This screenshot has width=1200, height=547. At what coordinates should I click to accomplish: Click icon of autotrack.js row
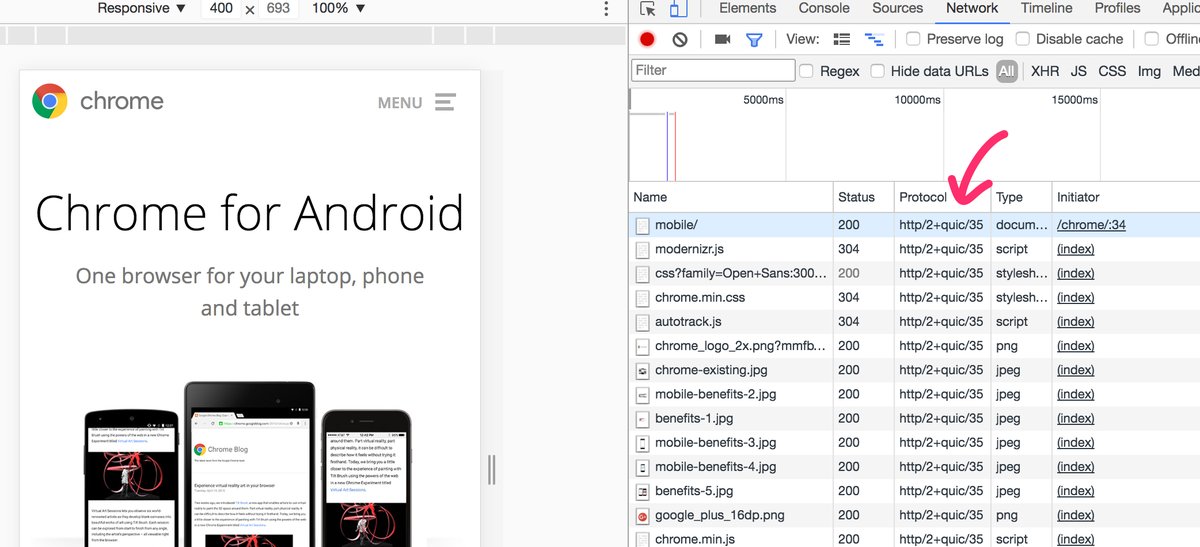(x=642, y=322)
